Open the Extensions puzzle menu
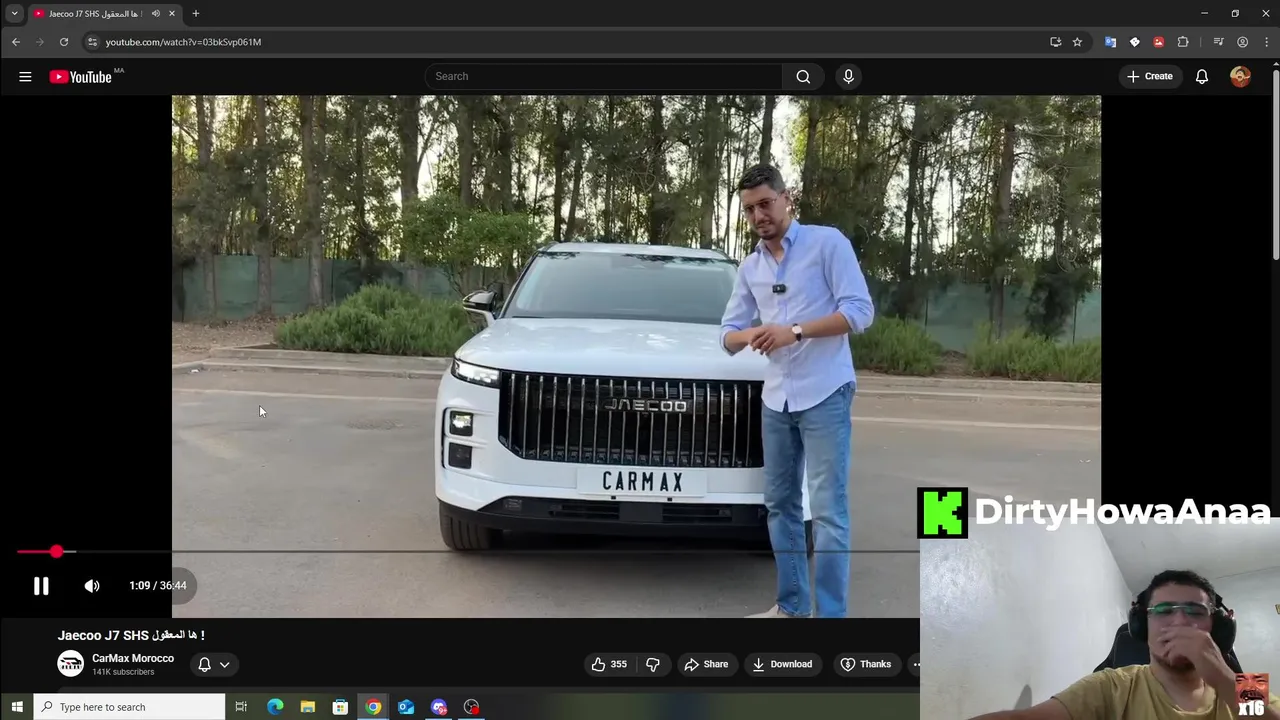Viewport: 1280px width, 720px height. coord(1183,42)
